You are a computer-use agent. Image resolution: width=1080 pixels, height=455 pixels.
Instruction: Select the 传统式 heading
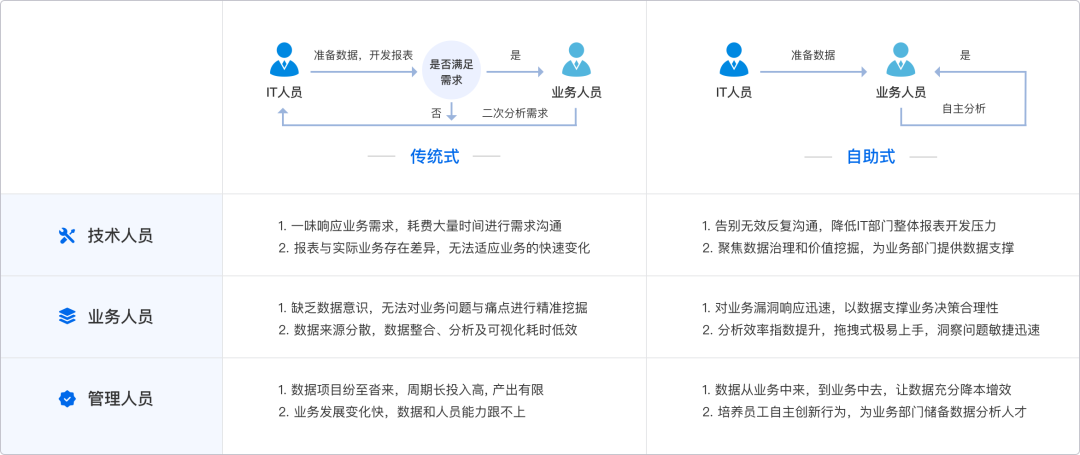point(435,156)
